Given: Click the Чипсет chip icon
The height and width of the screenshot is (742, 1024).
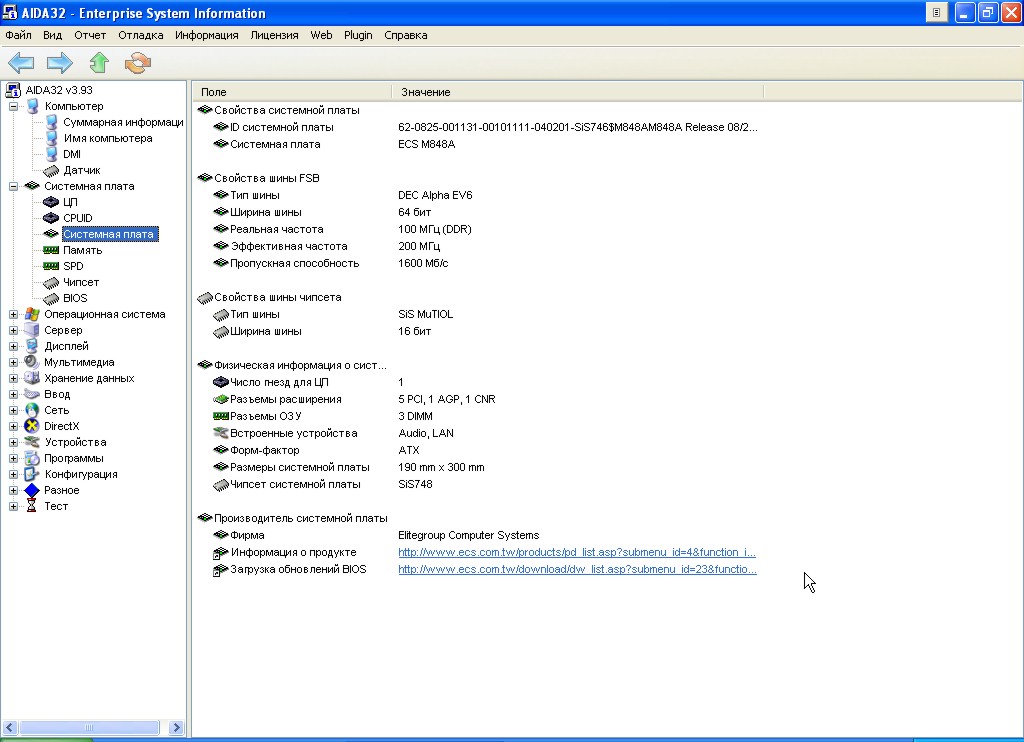Looking at the screenshot, I should coord(51,282).
